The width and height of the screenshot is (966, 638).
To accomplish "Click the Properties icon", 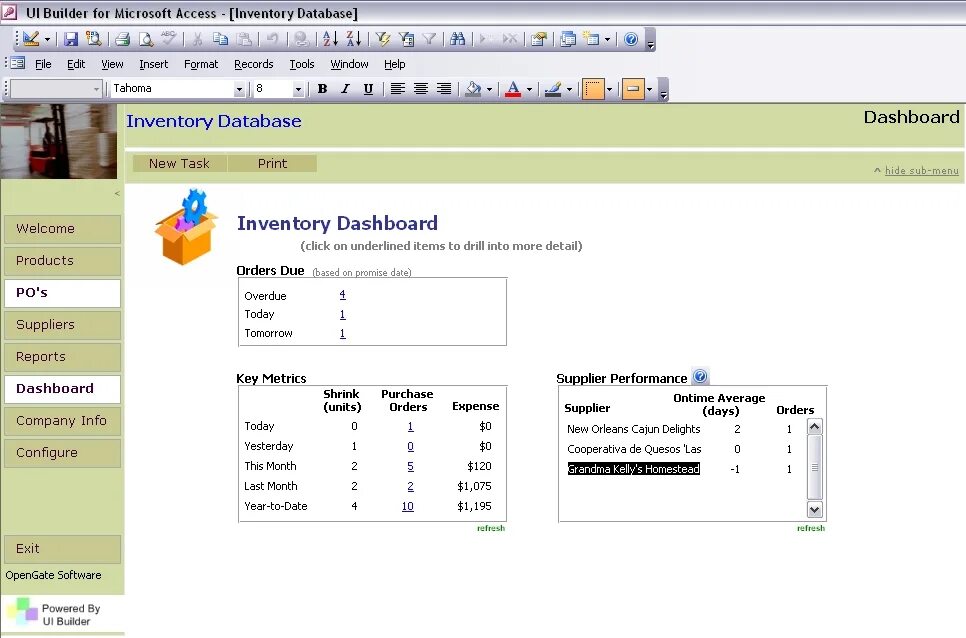I will pyautogui.click(x=538, y=39).
